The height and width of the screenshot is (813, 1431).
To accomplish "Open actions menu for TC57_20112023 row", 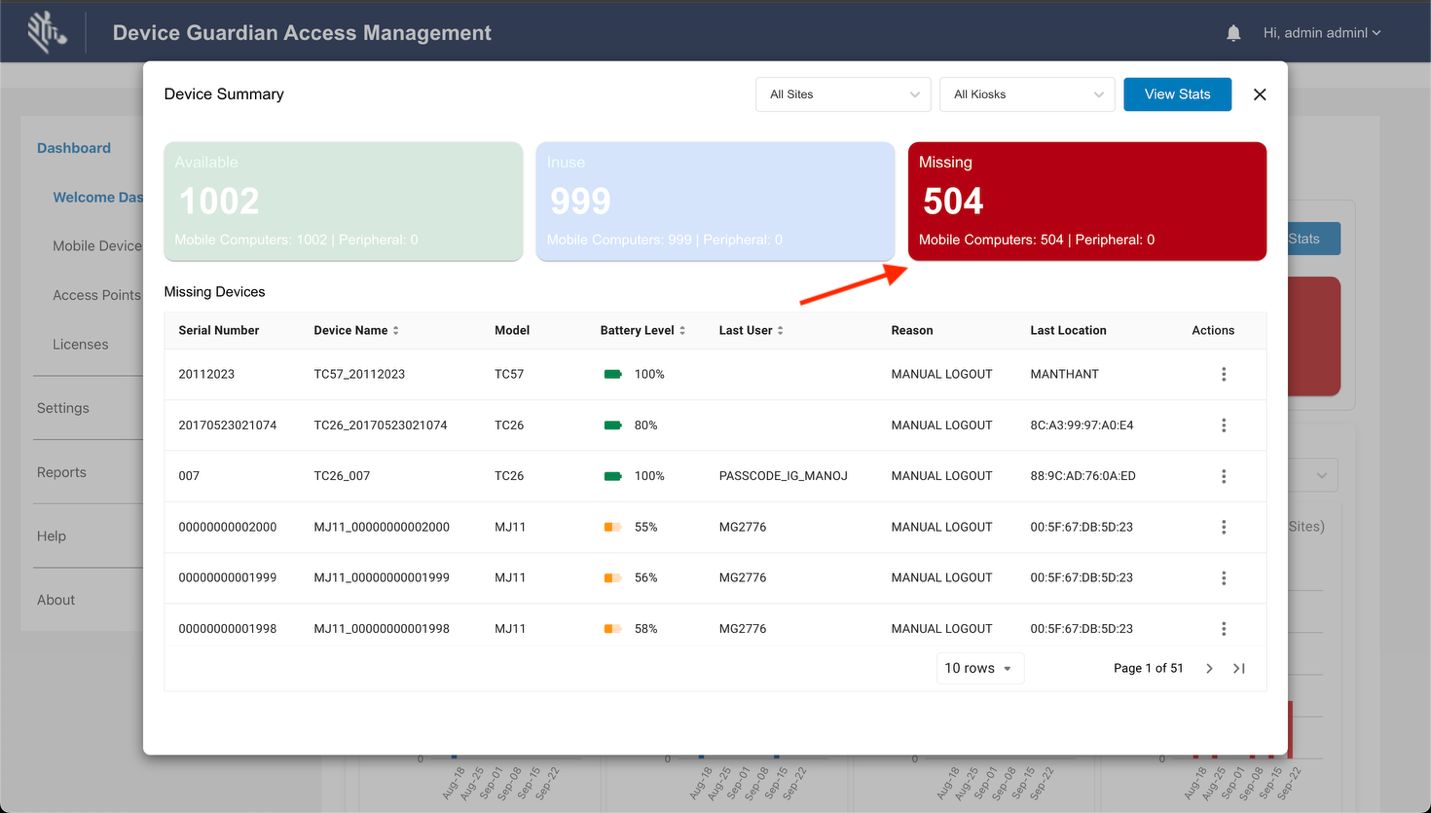I will click(x=1223, y=374).
